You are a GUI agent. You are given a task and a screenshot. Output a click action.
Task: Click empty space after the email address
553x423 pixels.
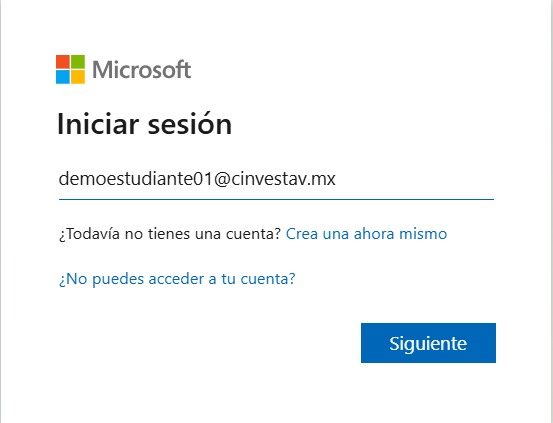click(414, 179)
